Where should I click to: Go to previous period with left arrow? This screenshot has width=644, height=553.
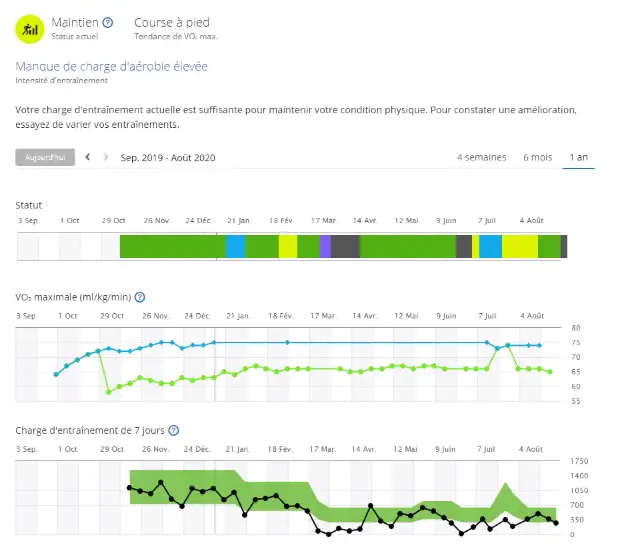[x=88, y=157]
